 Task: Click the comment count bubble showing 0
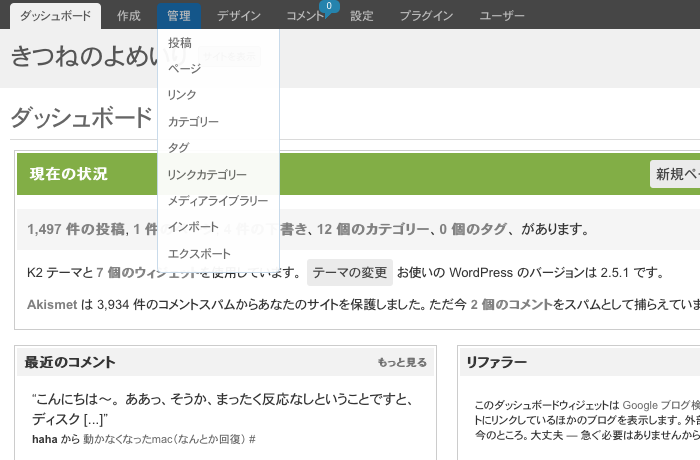pyautogui.click(x=327, y=7)
